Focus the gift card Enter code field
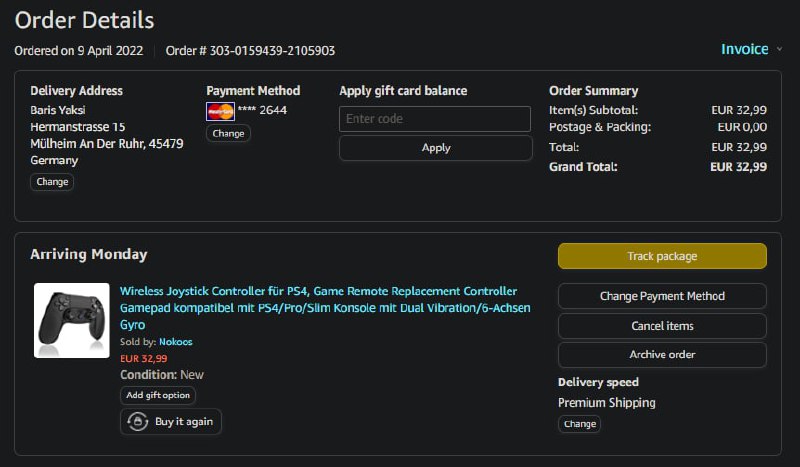The height and width of the screenshot is (467, 800). [435, 119]
